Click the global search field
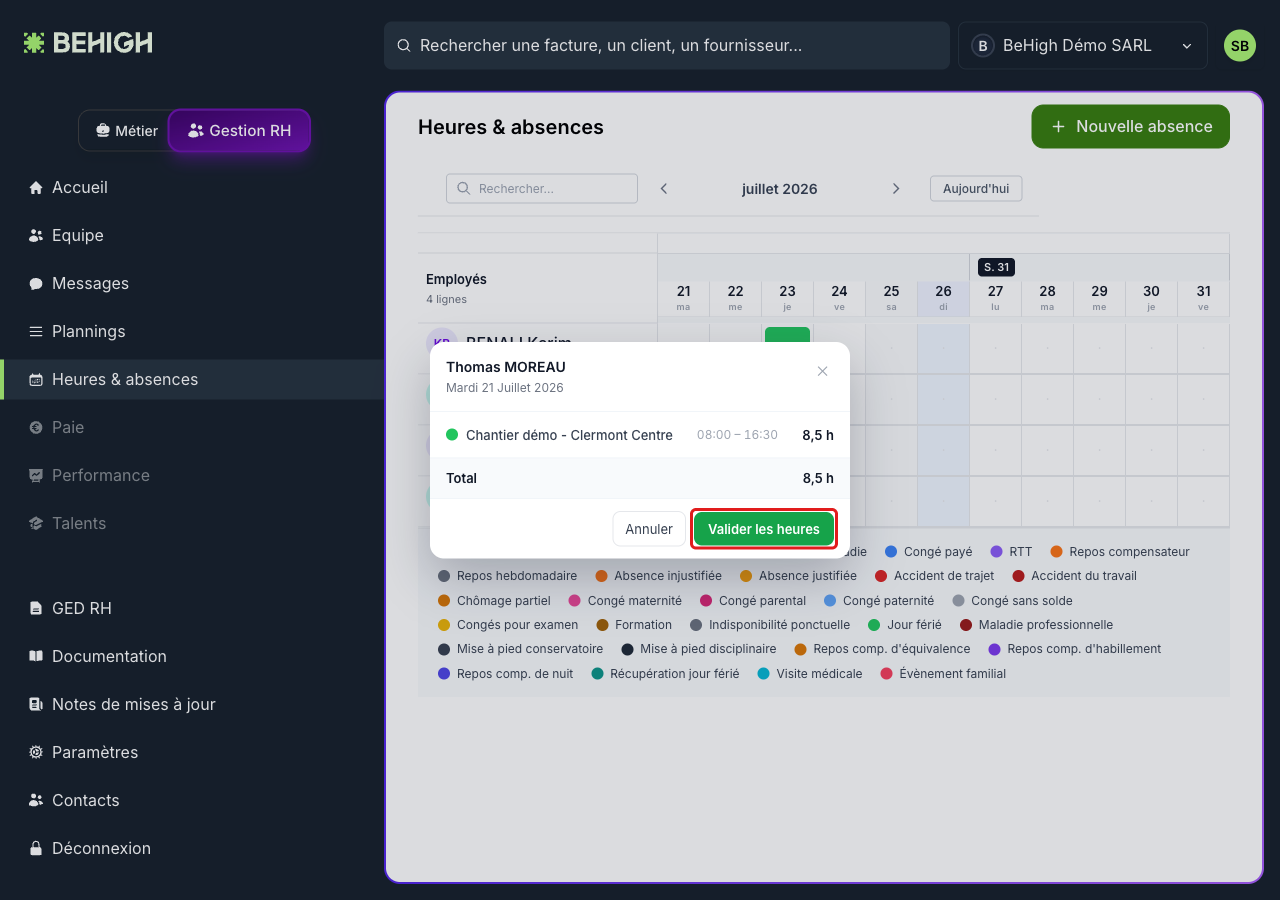Screen dimensions: 1280x900 pos(667,46)
